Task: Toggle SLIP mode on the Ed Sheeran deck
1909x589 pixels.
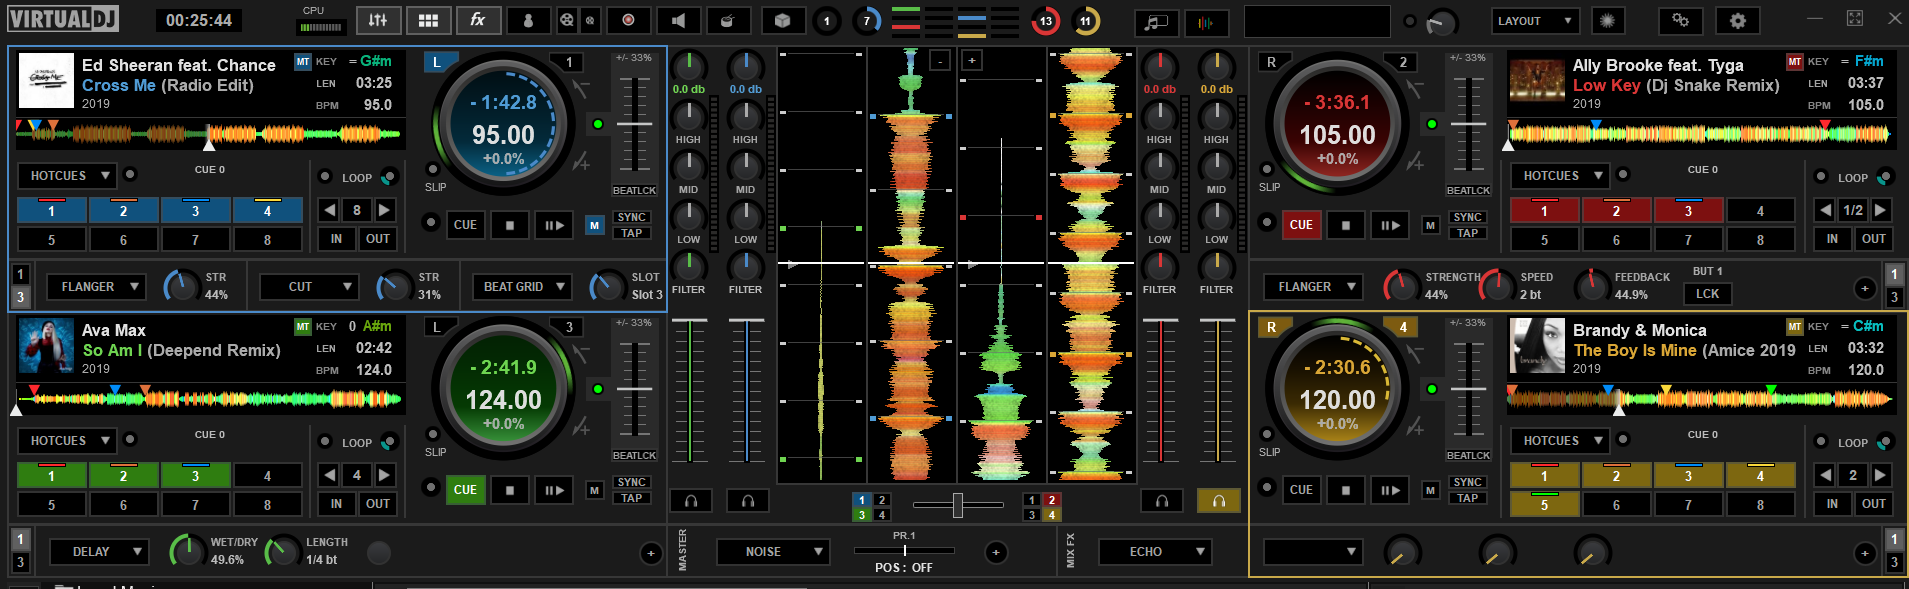Action: click(x=433, y=170)
